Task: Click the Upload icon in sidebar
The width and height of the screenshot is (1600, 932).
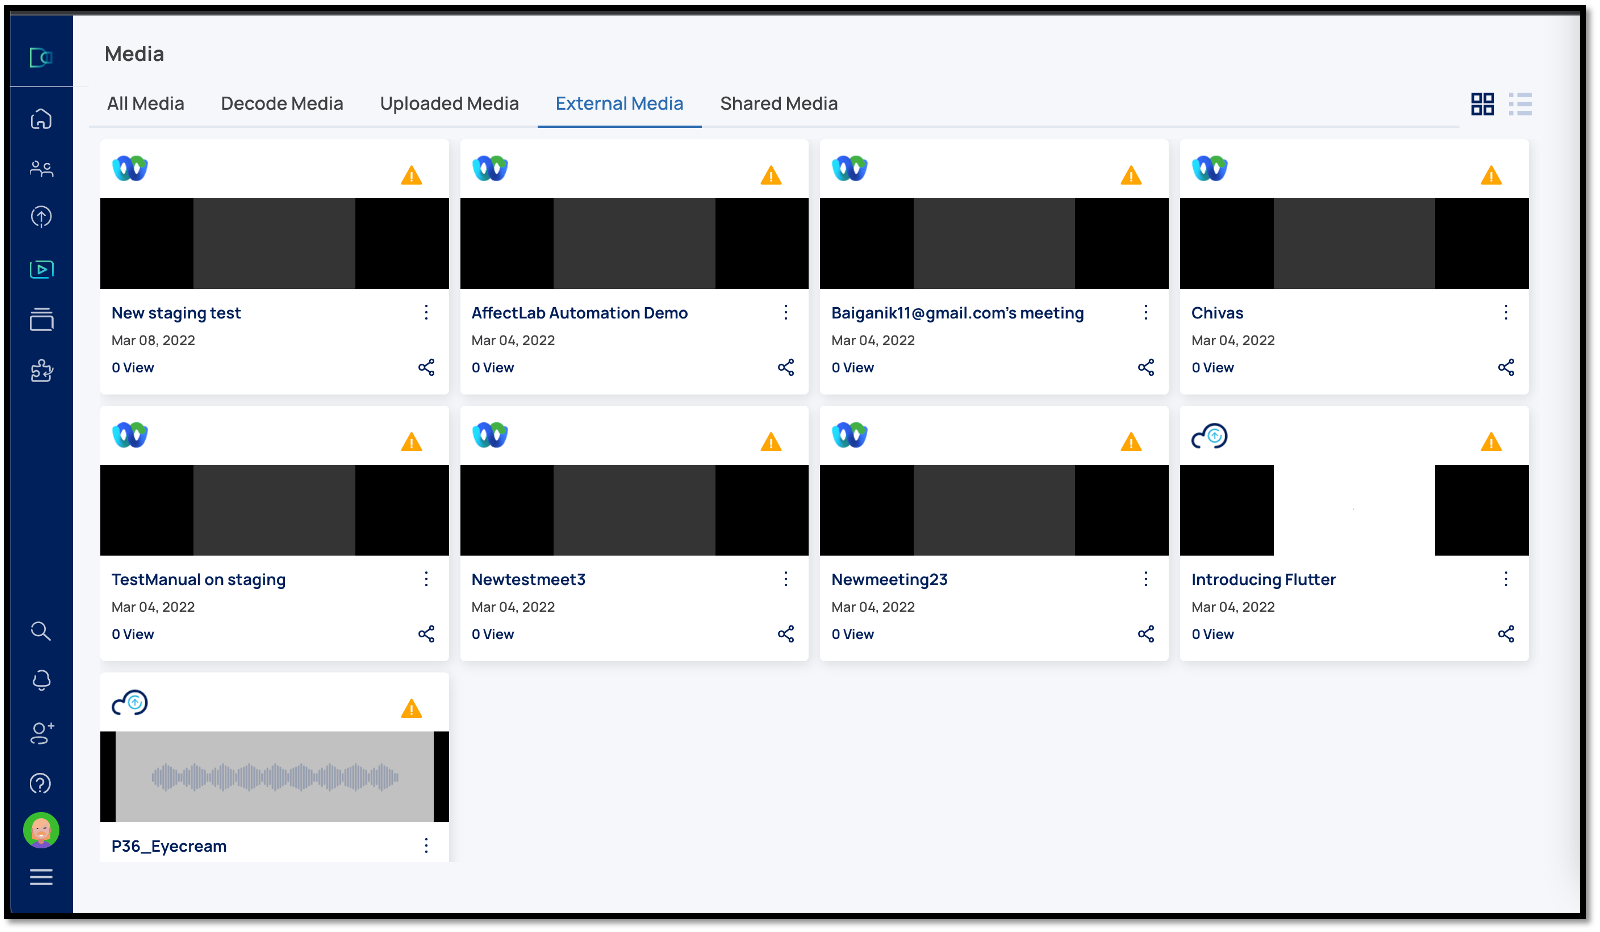Action: pyautogui.click(x=41, y=216)
